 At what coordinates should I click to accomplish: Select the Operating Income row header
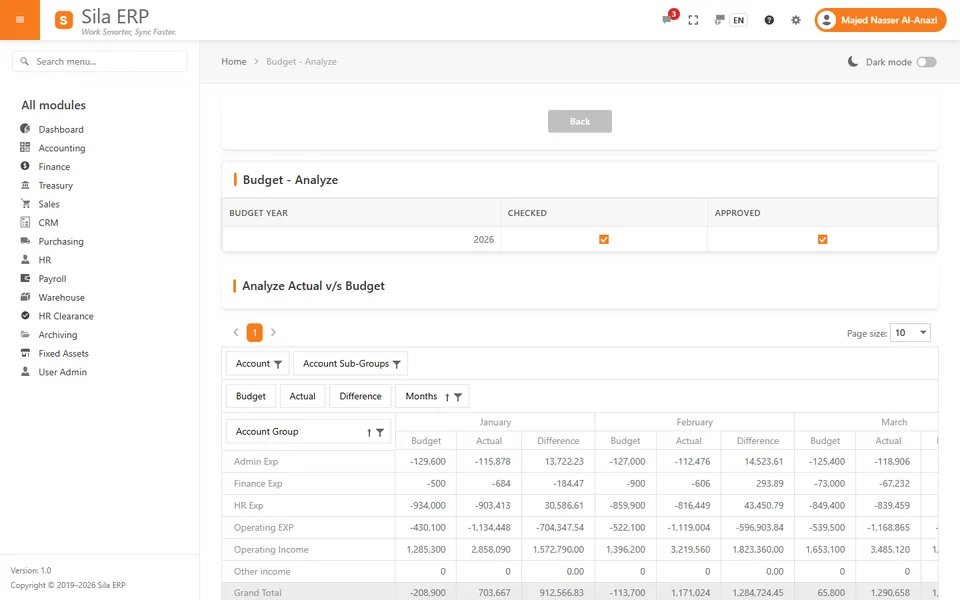pyautogui.click(x=308, y=550)
